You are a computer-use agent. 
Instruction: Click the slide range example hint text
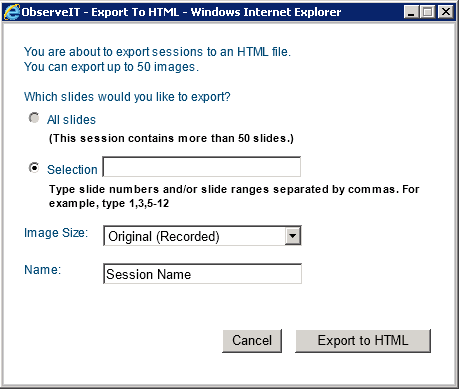click(x=234, y=196)
